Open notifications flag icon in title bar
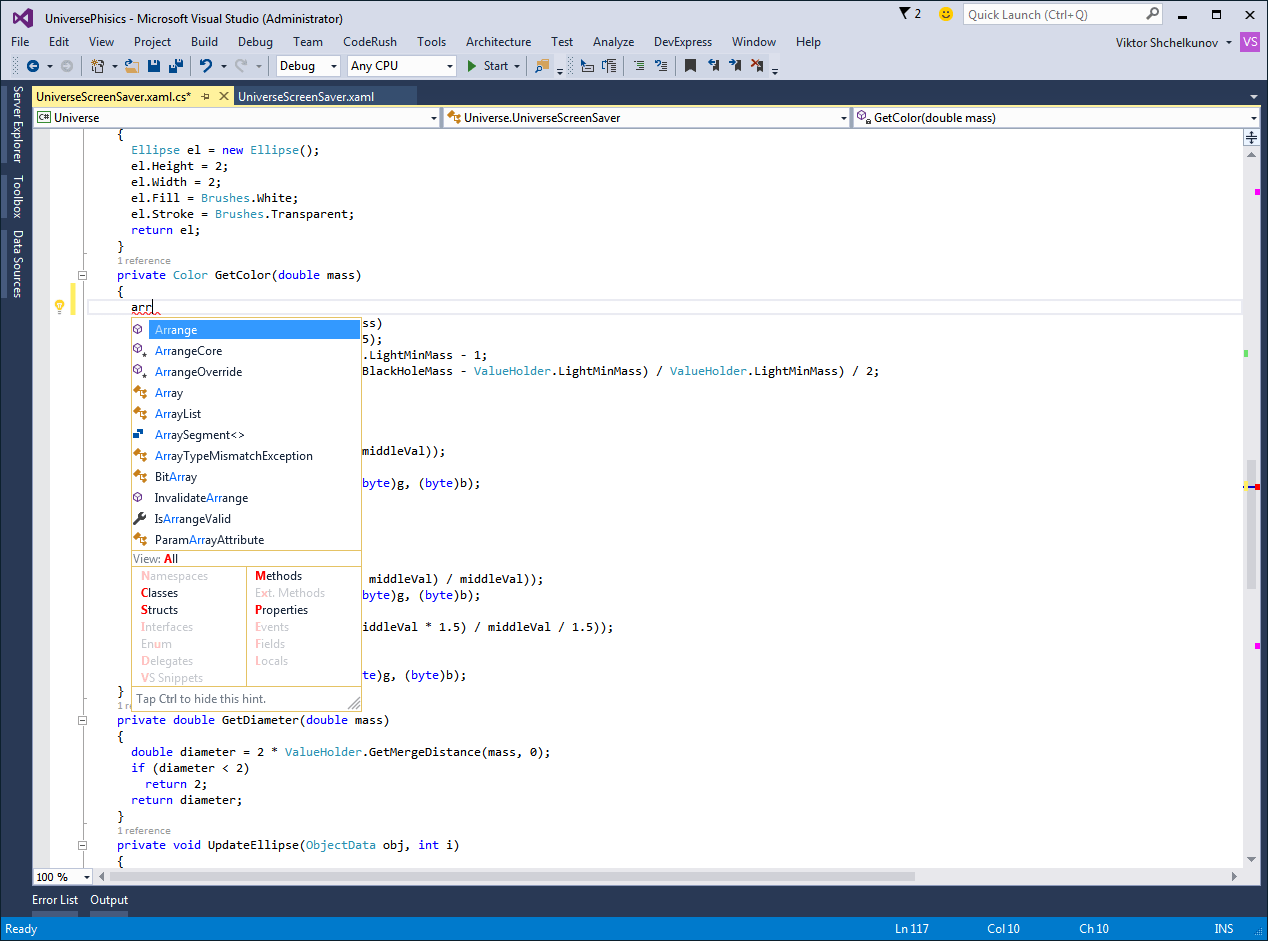 pos(905,14)
